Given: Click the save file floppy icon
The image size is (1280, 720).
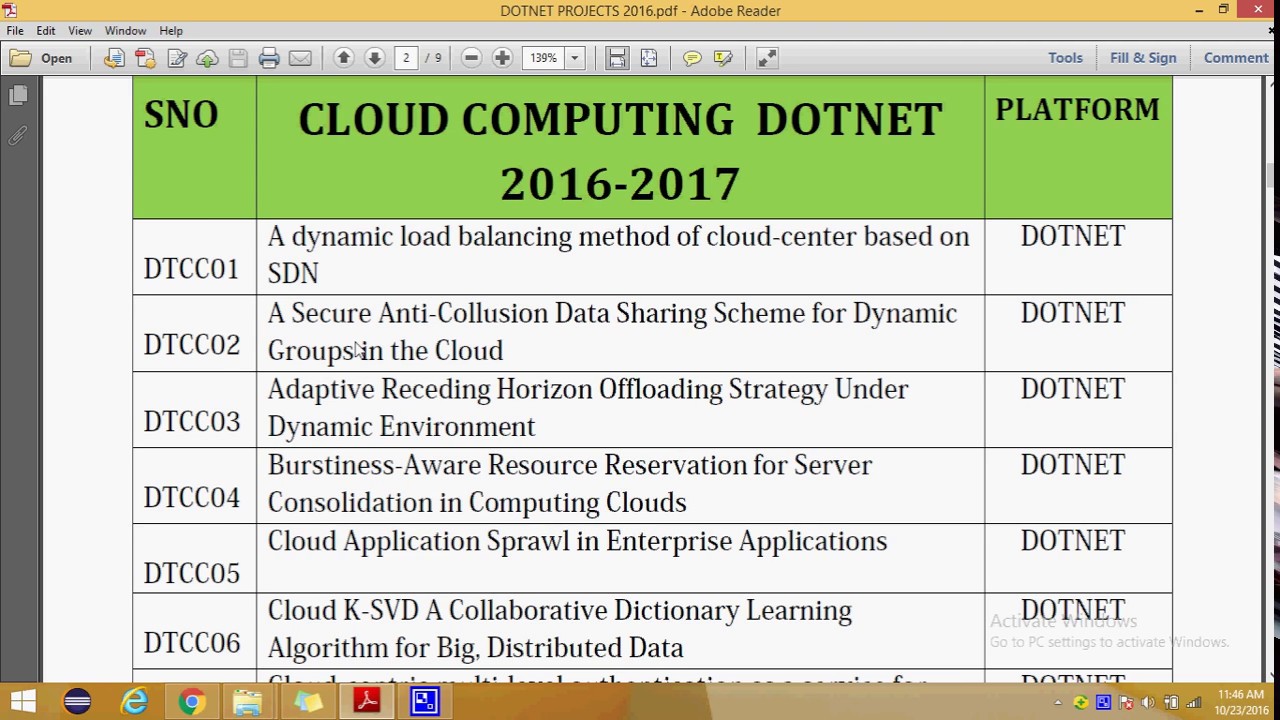Looking at the screenshot, I should 238,58.
